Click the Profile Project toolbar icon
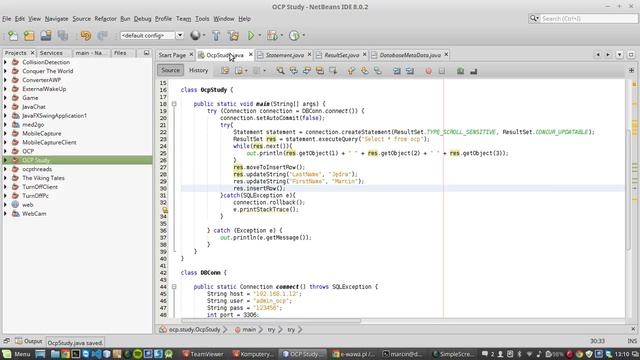Viewport: 640px width, 360px height. coord(294,36)
